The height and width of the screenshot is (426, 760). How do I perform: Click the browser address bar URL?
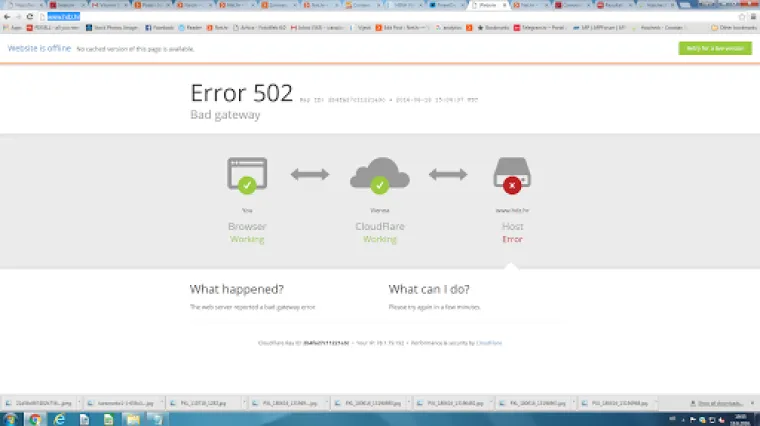click(x=62, y=17)
